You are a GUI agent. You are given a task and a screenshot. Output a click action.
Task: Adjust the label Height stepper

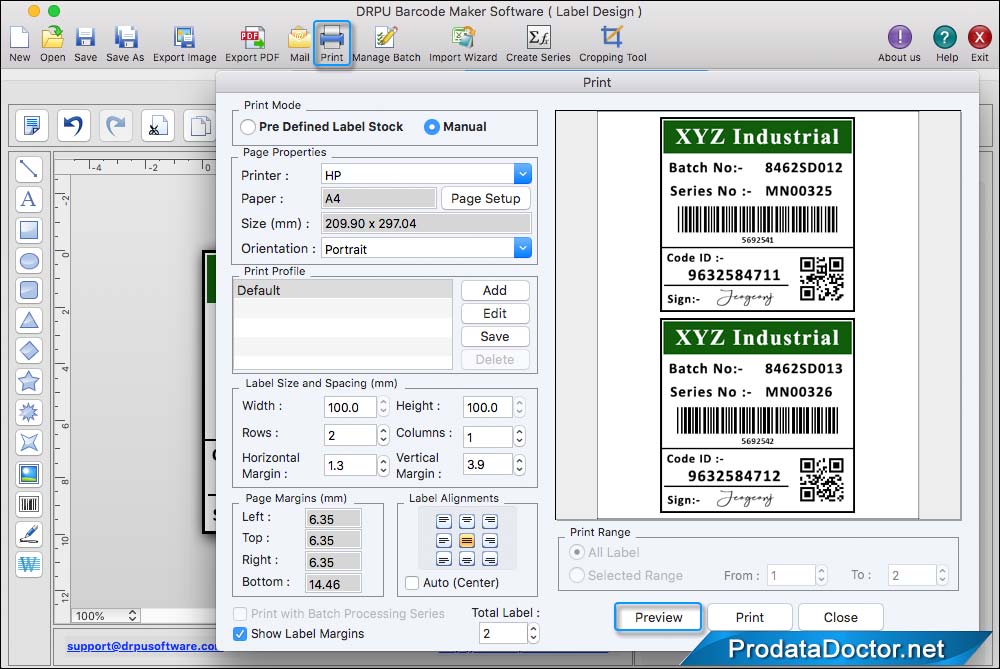pos(519,407)
